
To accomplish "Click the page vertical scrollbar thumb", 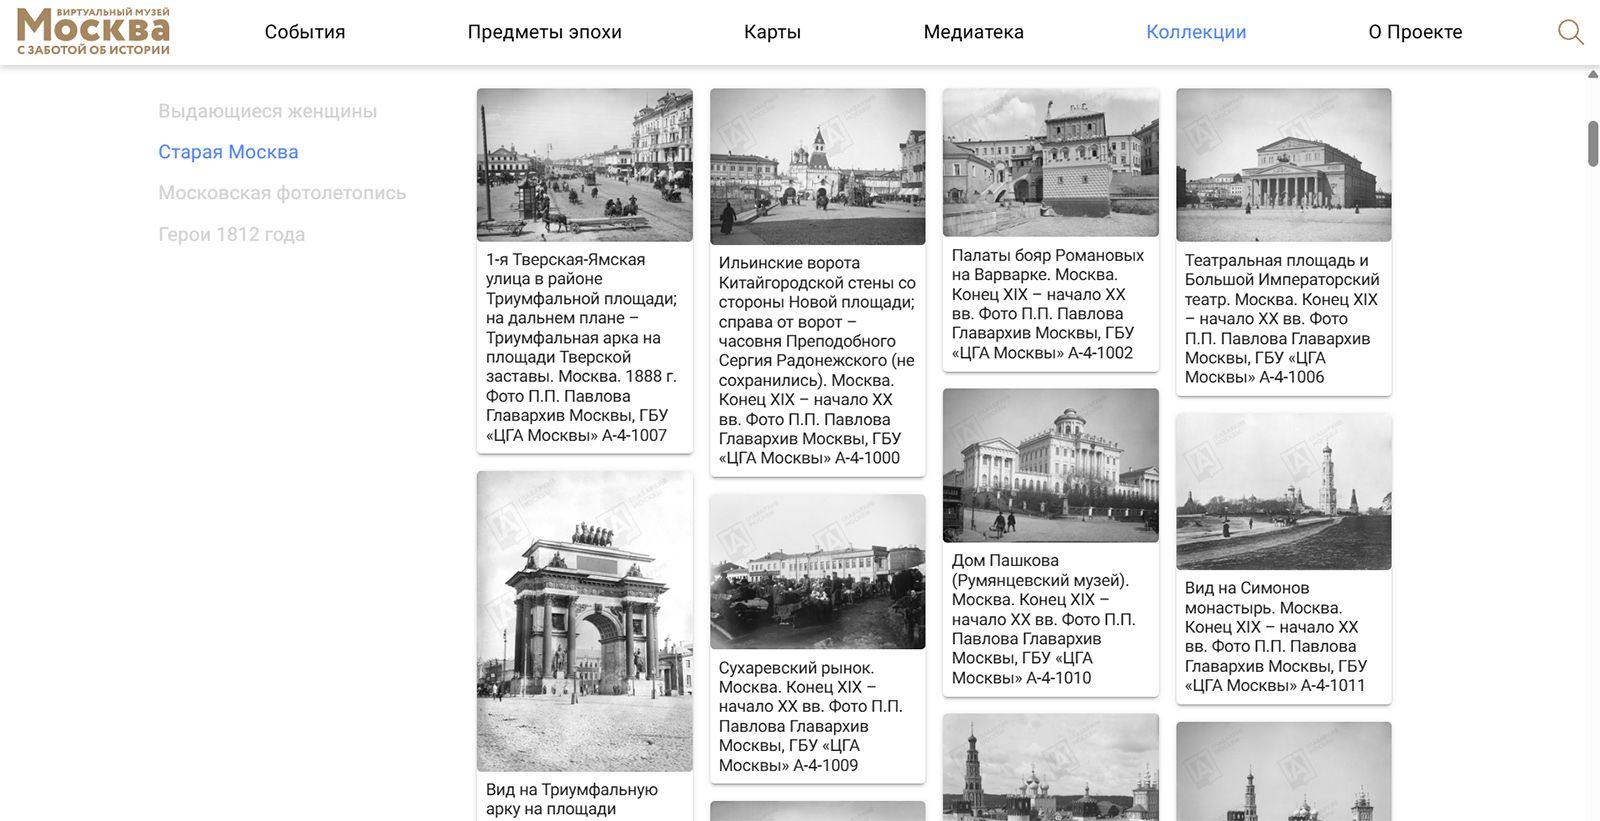I will coord(1593,143).
